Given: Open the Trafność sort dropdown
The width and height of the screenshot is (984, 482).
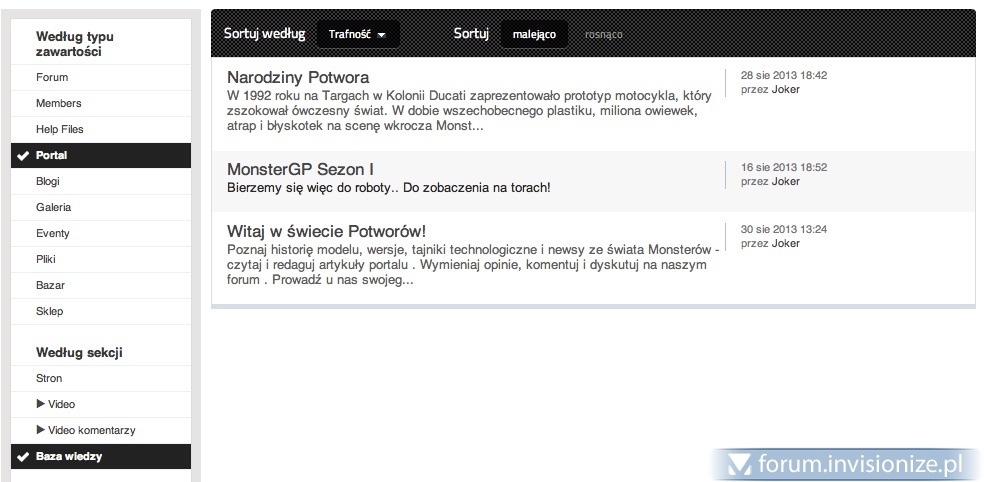Looking at the screenshot, I should click(358, 34).
